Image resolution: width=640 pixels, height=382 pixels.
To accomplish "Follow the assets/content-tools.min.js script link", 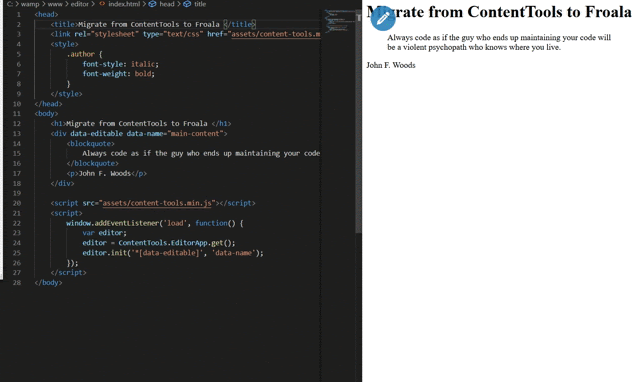I will 157,203.
